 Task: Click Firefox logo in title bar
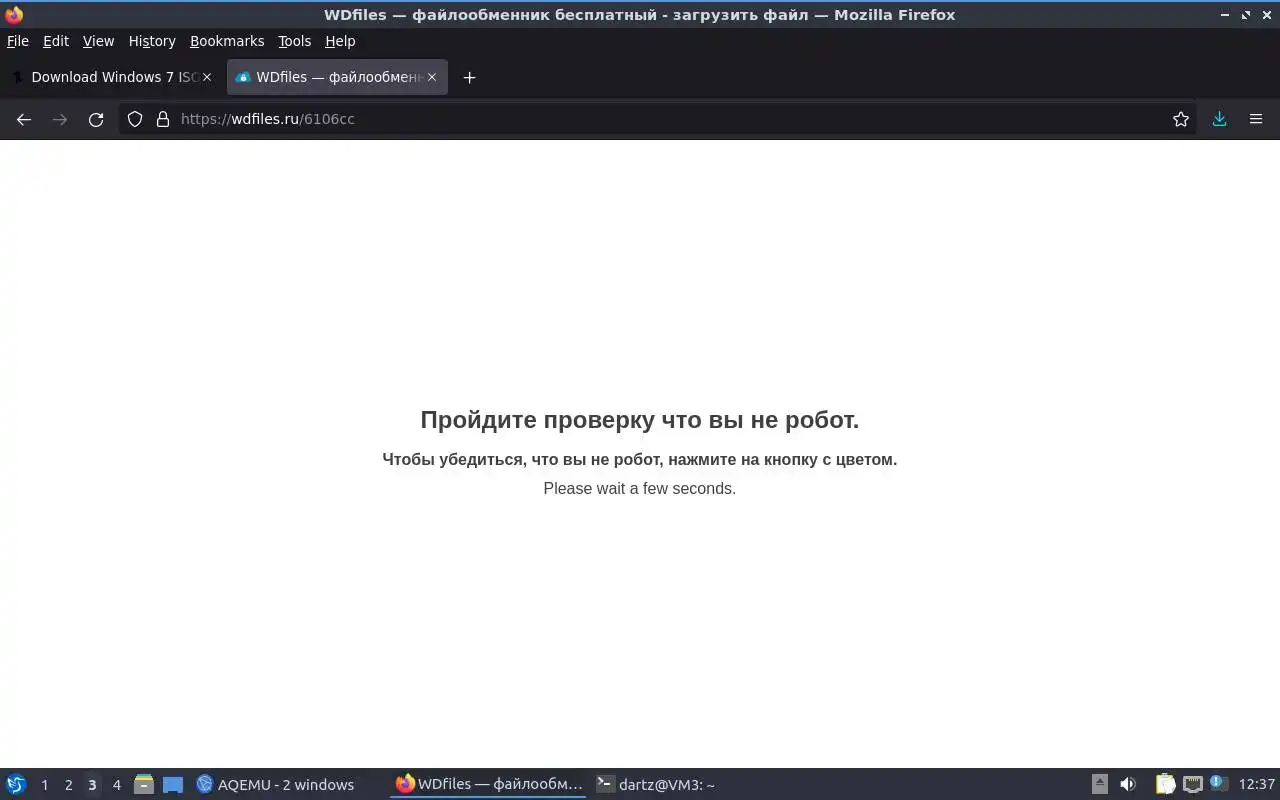click(14, 15)
